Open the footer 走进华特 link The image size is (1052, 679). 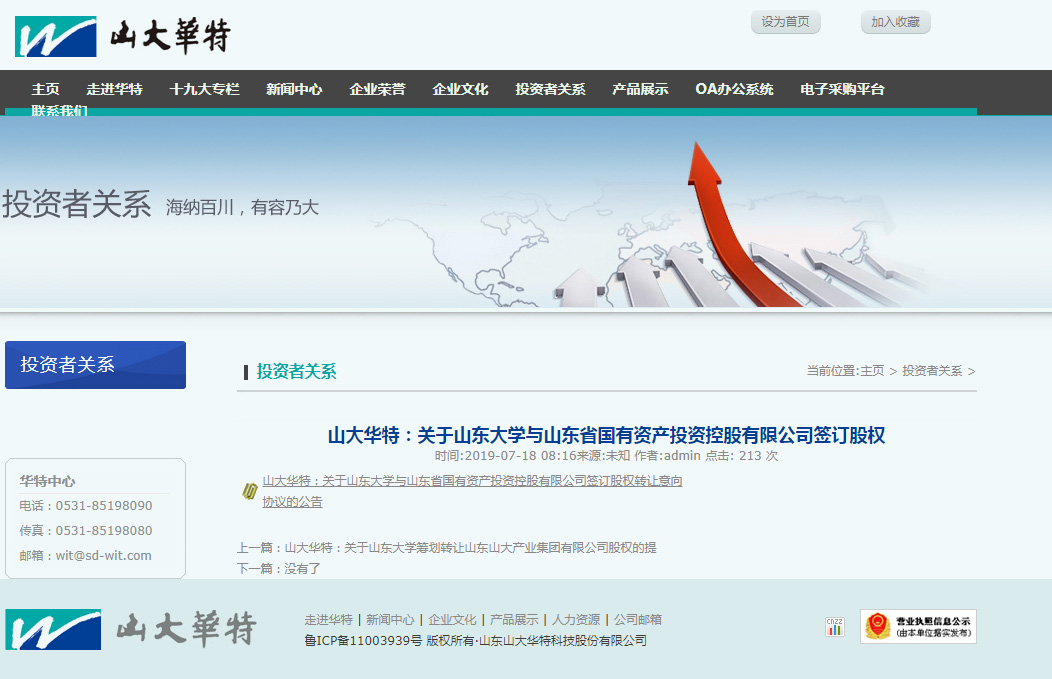point(329,619)
